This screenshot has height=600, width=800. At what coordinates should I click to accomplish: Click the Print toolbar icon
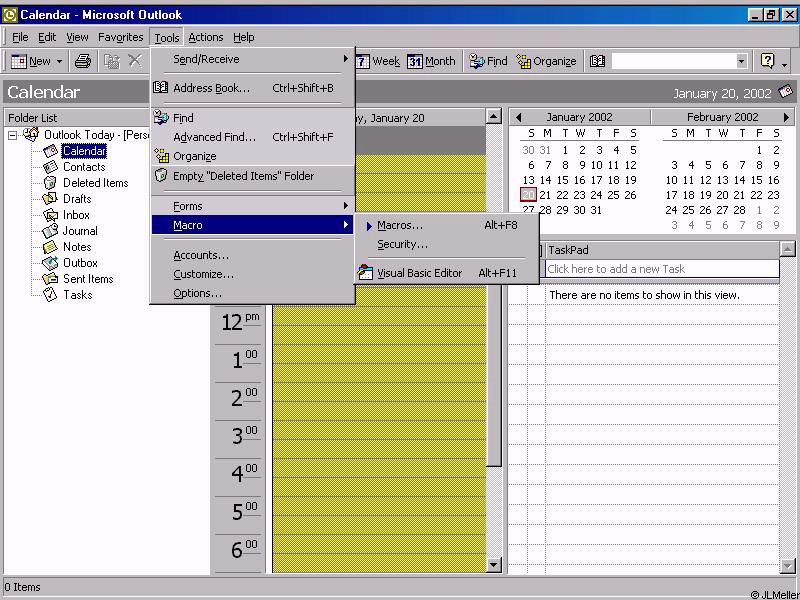(x=83, y=61)
